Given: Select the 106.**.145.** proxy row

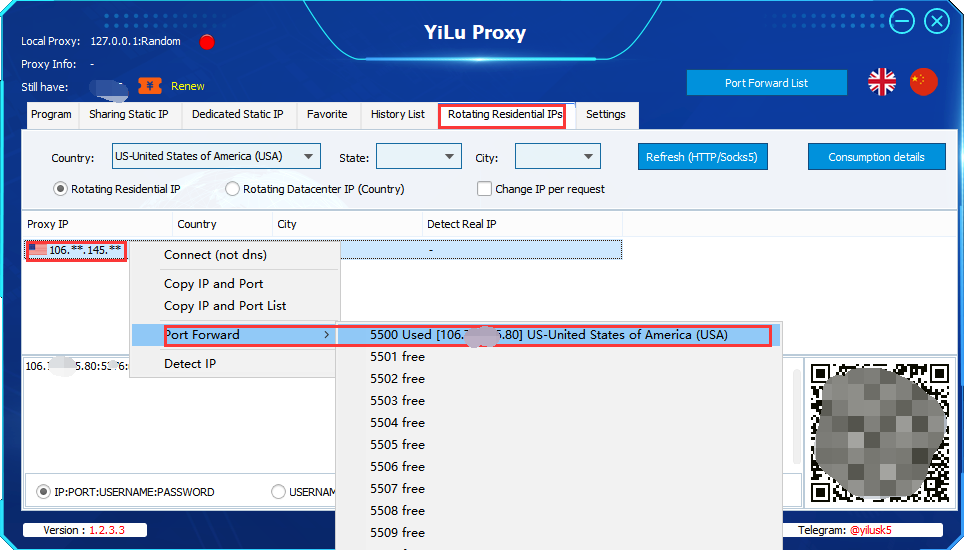Looking at the screenshot, I should (323, 249).
